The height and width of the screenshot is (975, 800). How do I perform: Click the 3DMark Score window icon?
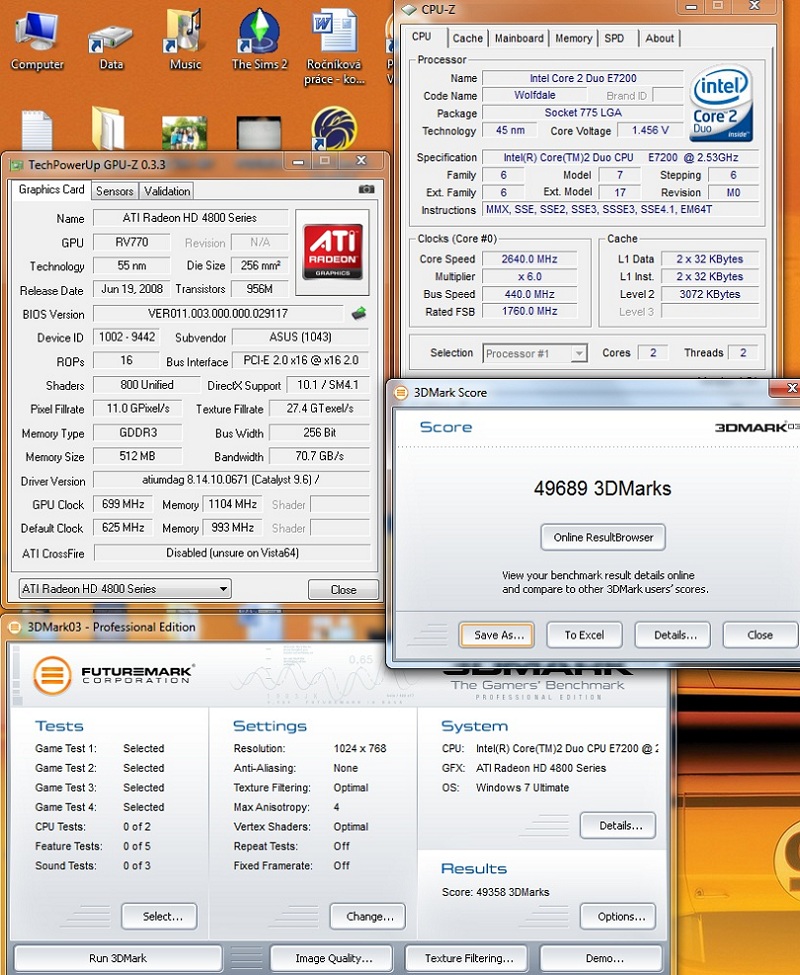pyautogui.click(x=401, y=392)
